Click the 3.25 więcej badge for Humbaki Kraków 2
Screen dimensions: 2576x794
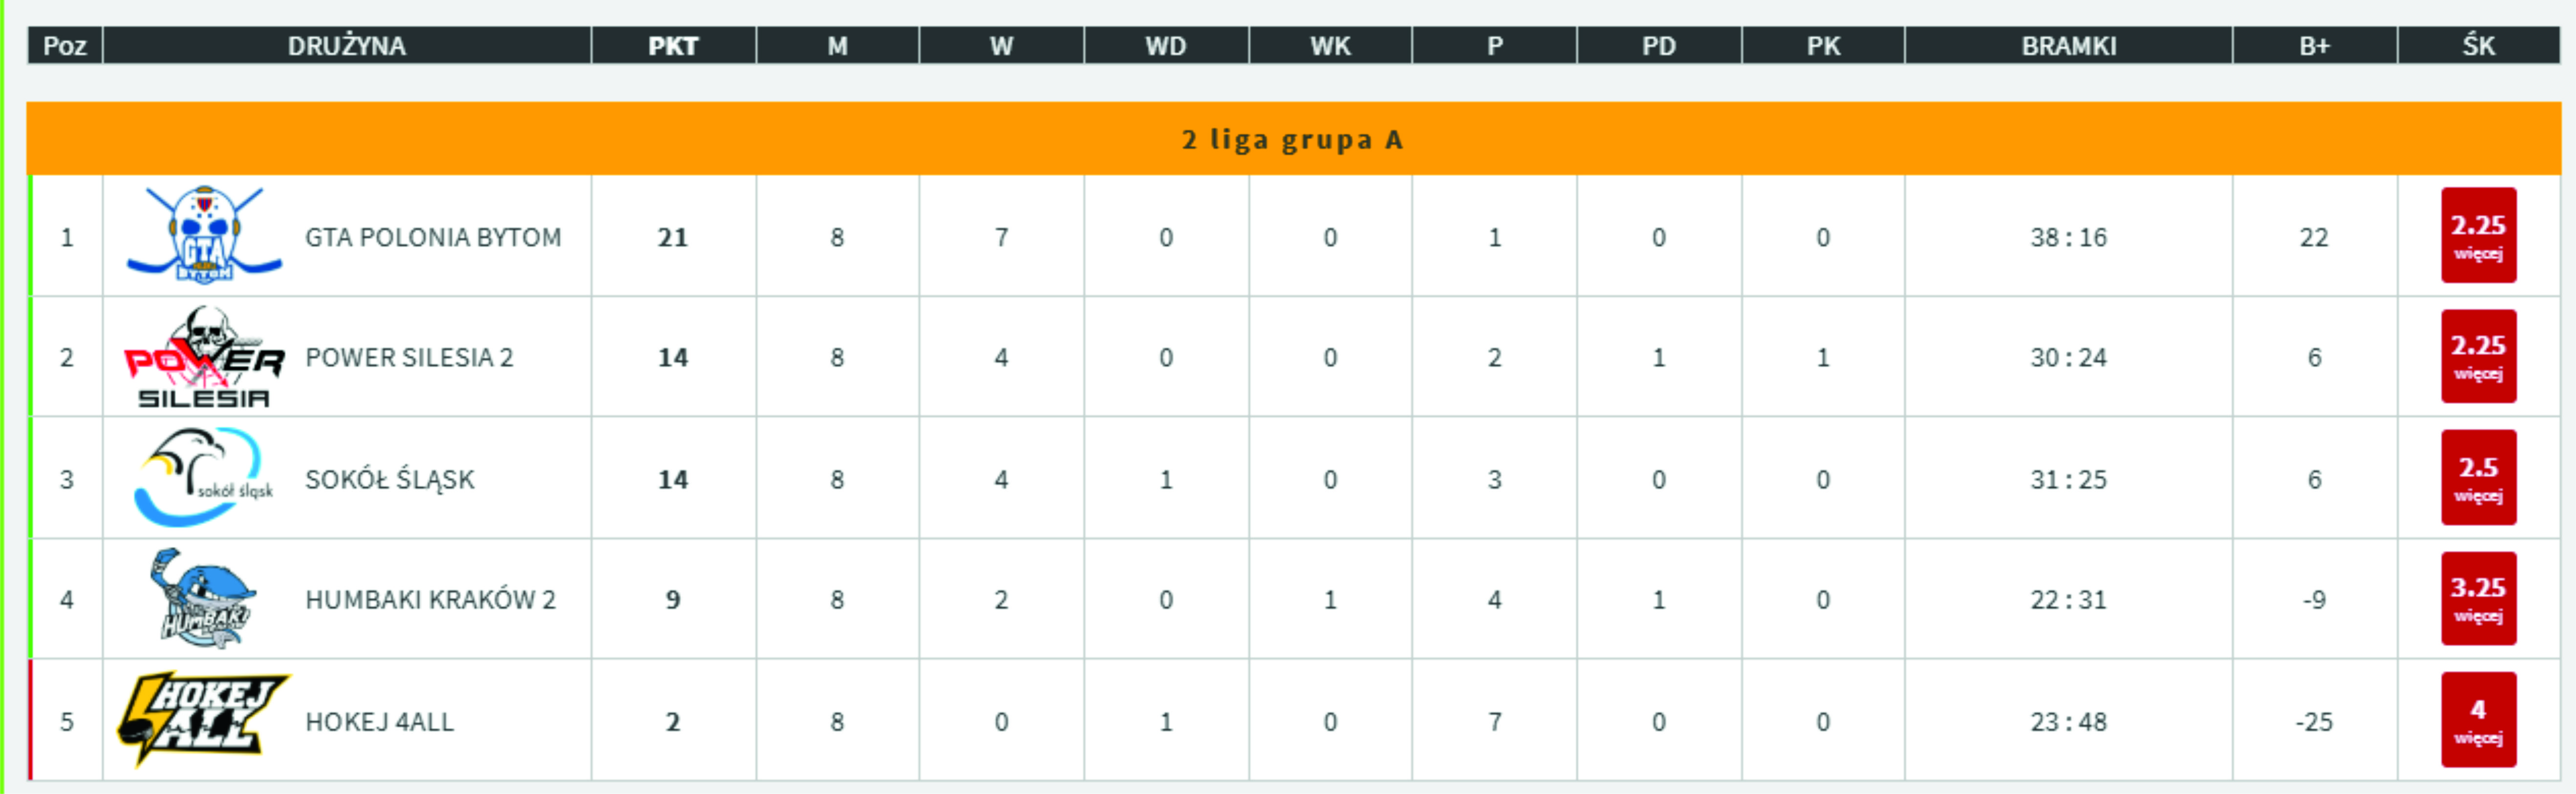pos(2478,599)
